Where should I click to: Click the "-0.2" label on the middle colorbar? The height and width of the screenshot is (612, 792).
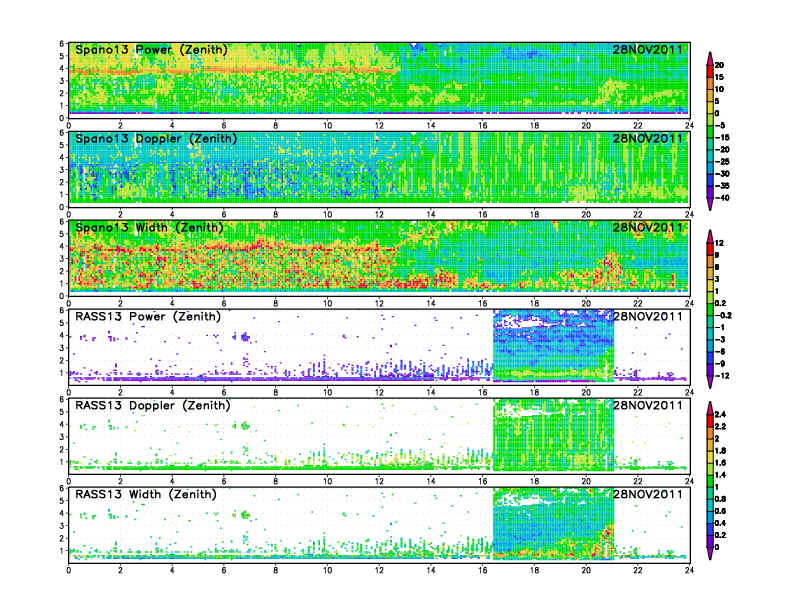coord(723,316)
